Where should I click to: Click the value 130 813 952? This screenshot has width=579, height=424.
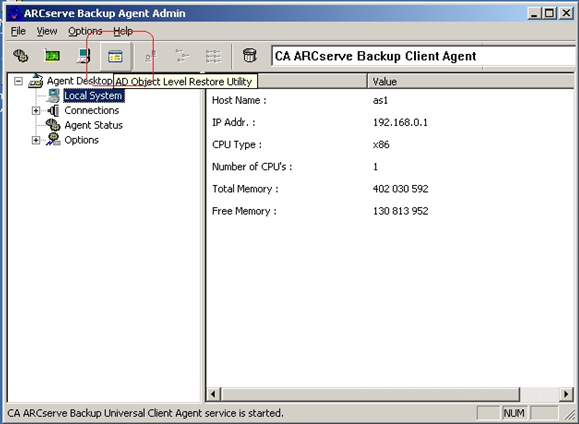[x=401, y=211]
